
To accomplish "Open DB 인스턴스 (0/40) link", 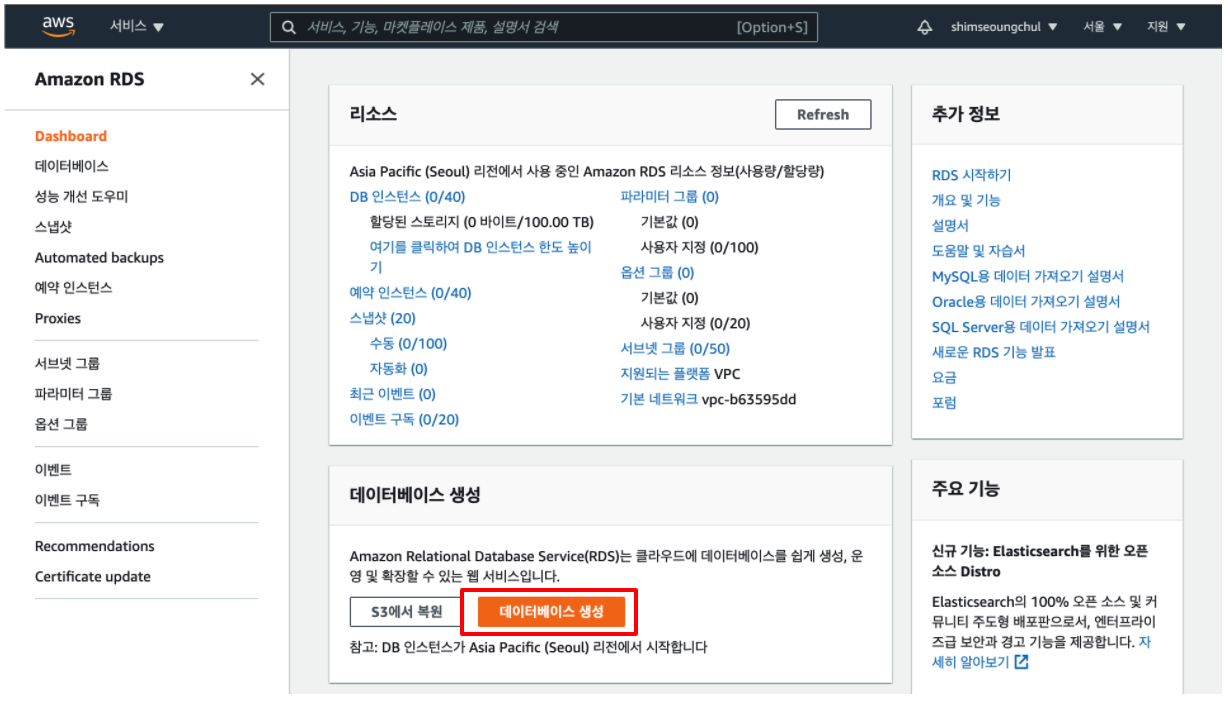I will coord(407,197).
